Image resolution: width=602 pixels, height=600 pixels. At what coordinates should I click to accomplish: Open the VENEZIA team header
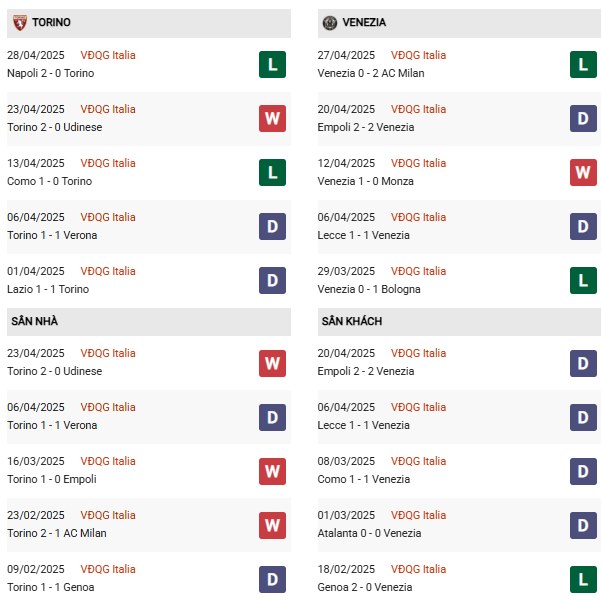[x=459, y=23]
